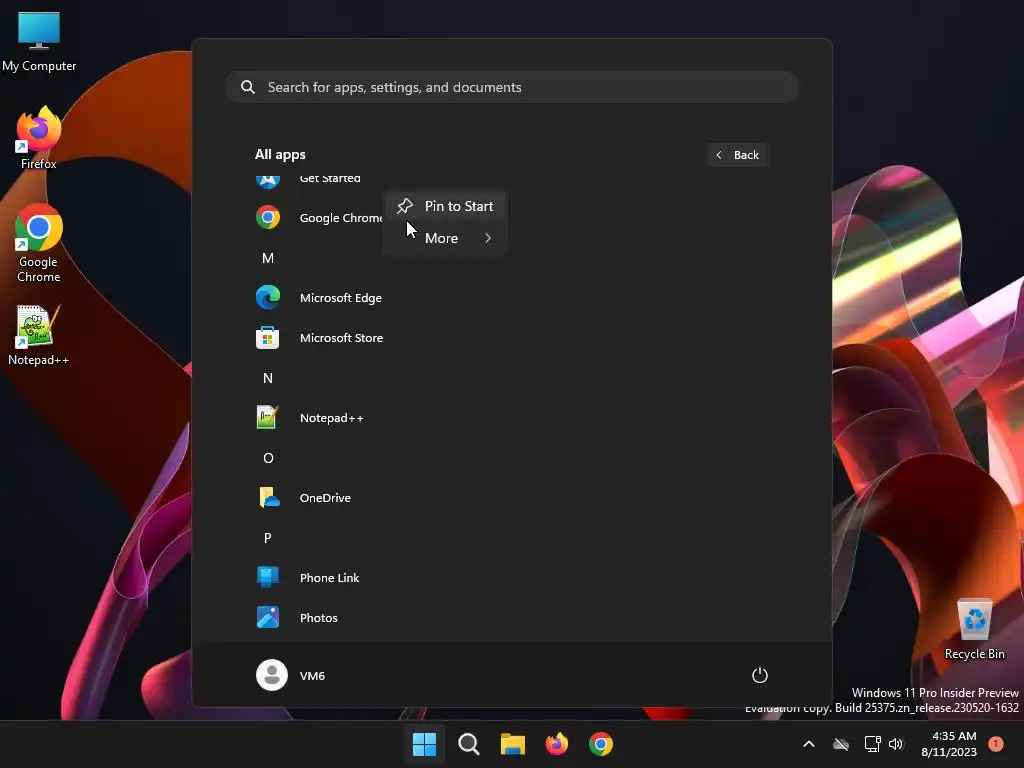Select Firefox desktop shortcut

pyautogui.click(x=39, y=138)
